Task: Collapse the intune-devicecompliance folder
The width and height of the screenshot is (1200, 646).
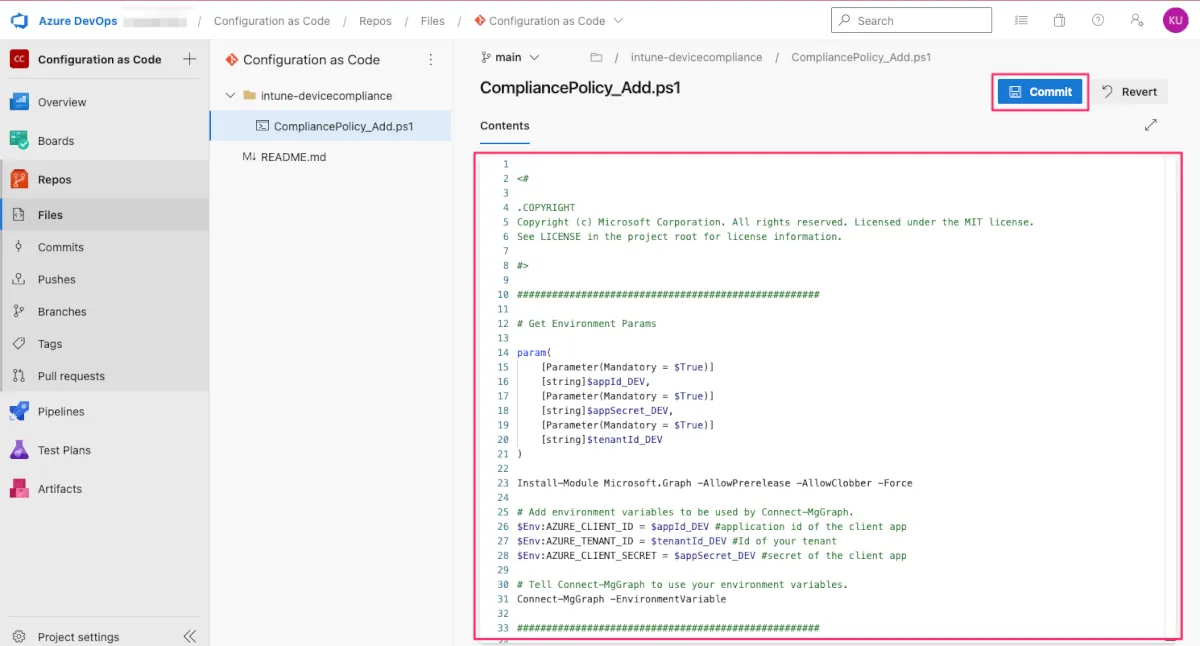Action: point(231,96)
